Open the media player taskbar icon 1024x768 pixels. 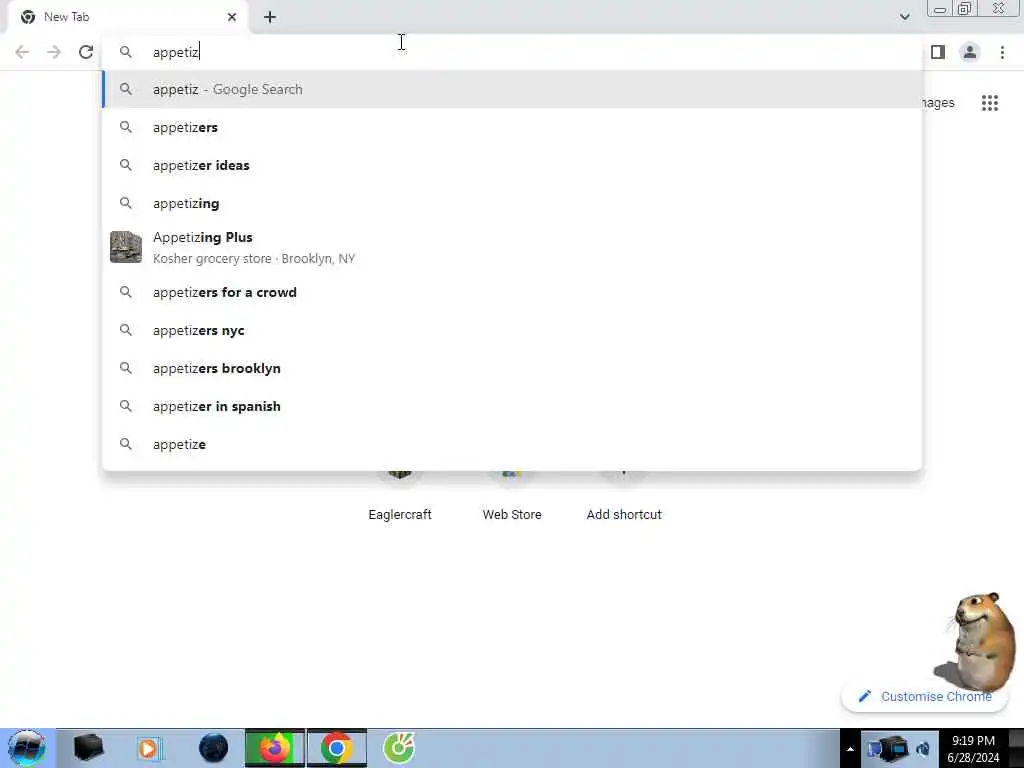point(149,748)
